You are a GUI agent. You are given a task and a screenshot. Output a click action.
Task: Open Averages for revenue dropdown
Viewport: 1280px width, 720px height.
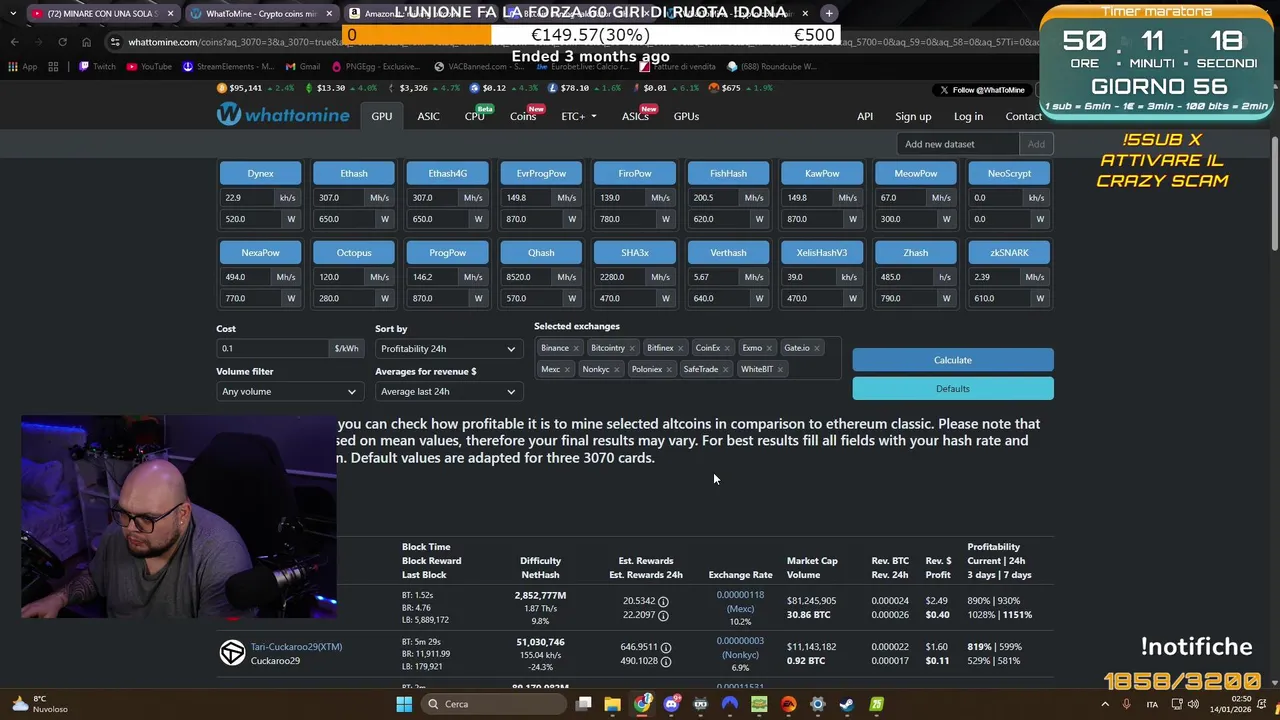447,392
